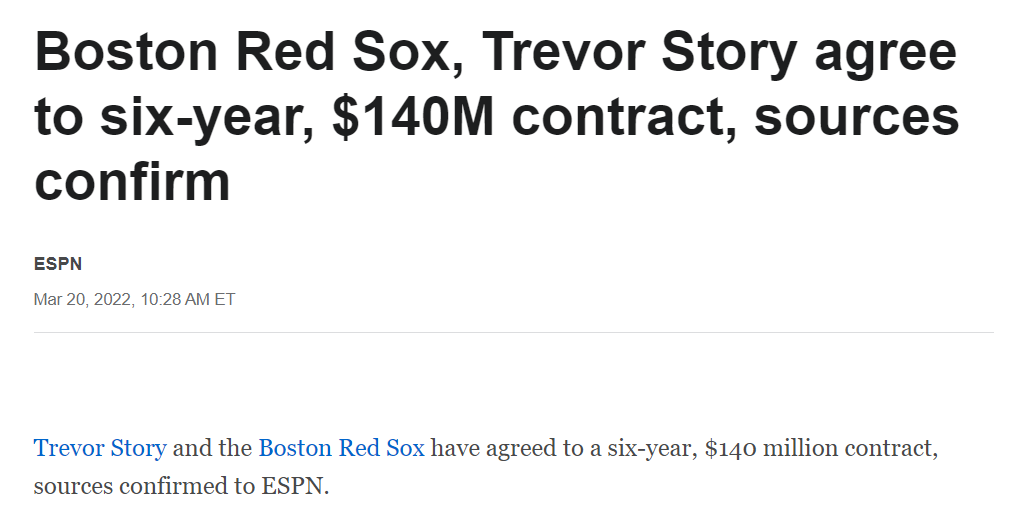Click "sources confirmed to ESPN" sentence ending
1025x513 pixels.
181,487
